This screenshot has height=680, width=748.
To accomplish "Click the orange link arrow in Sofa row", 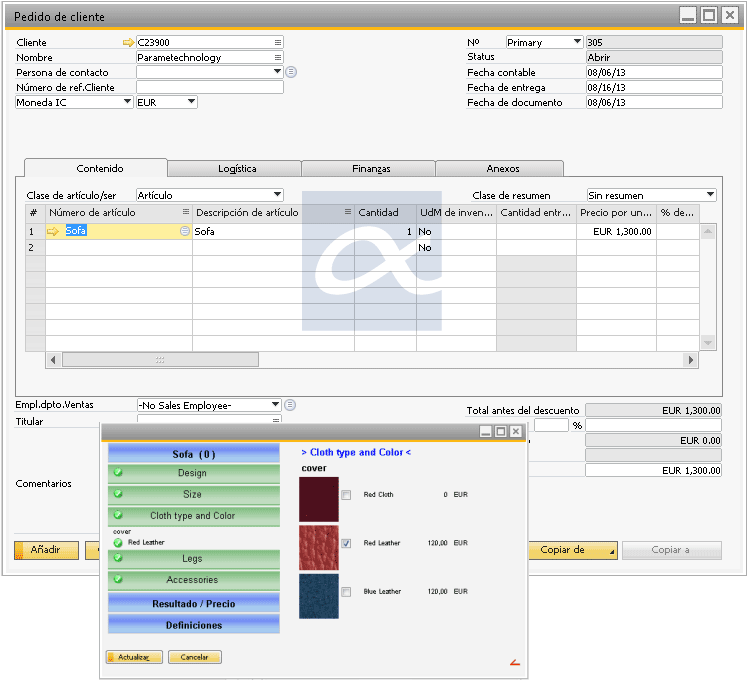I will tap(52, 231).
